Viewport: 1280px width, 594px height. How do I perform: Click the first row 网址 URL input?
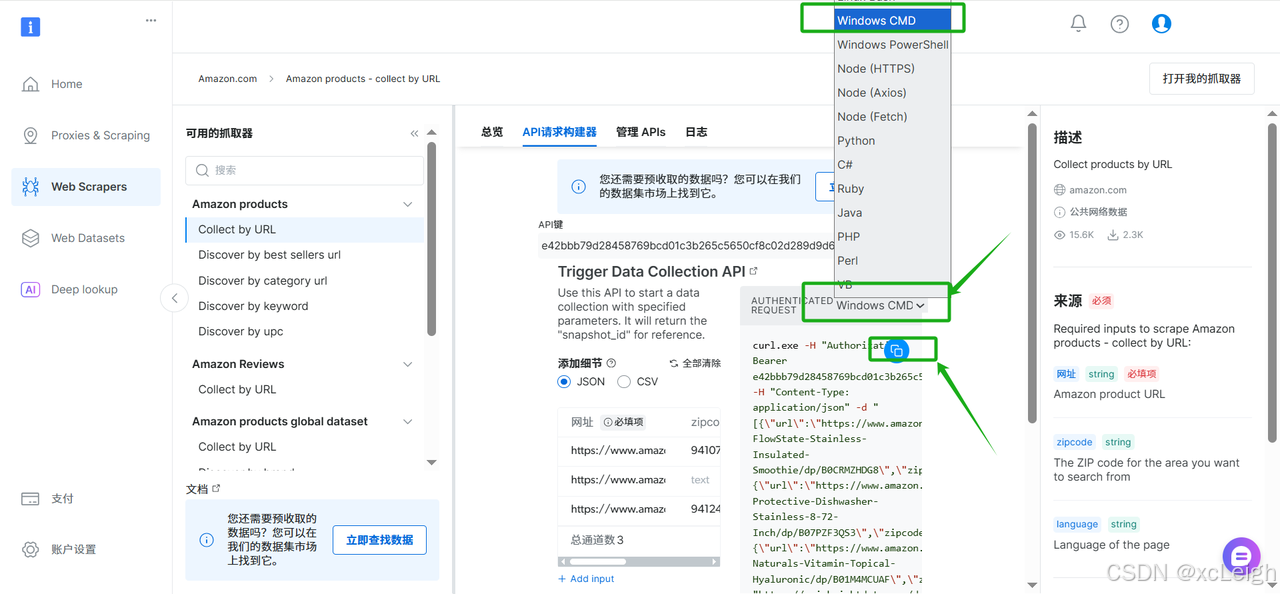coord(618,451)
